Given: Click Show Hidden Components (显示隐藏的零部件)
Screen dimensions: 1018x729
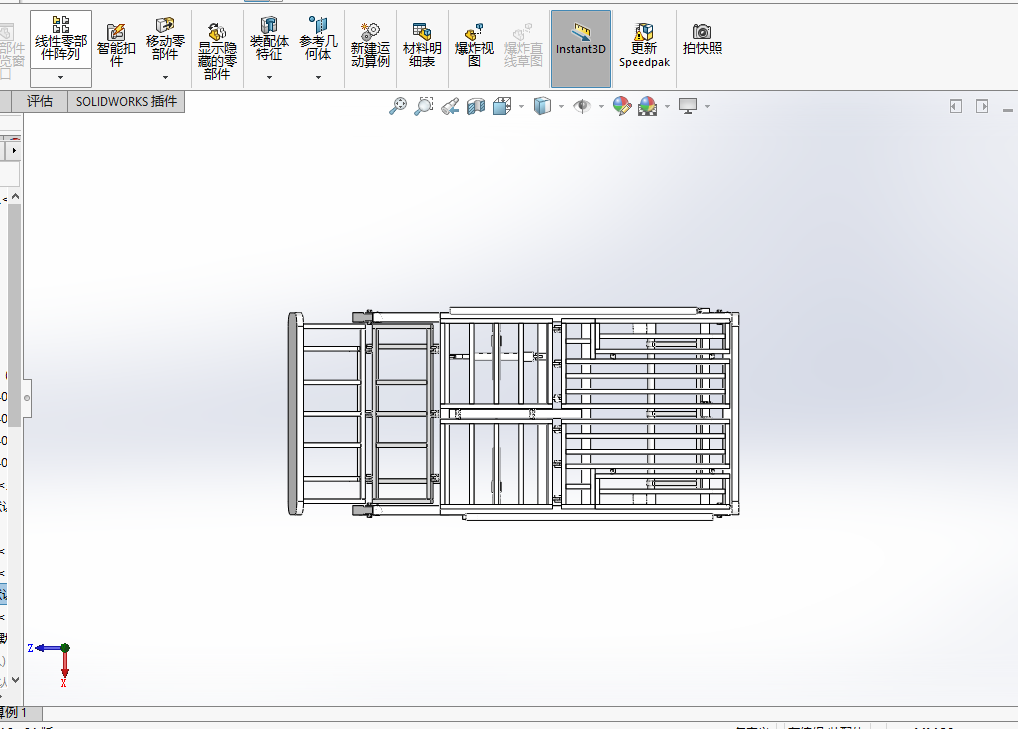Looking at the screenshot, I should tap(217, 51).
